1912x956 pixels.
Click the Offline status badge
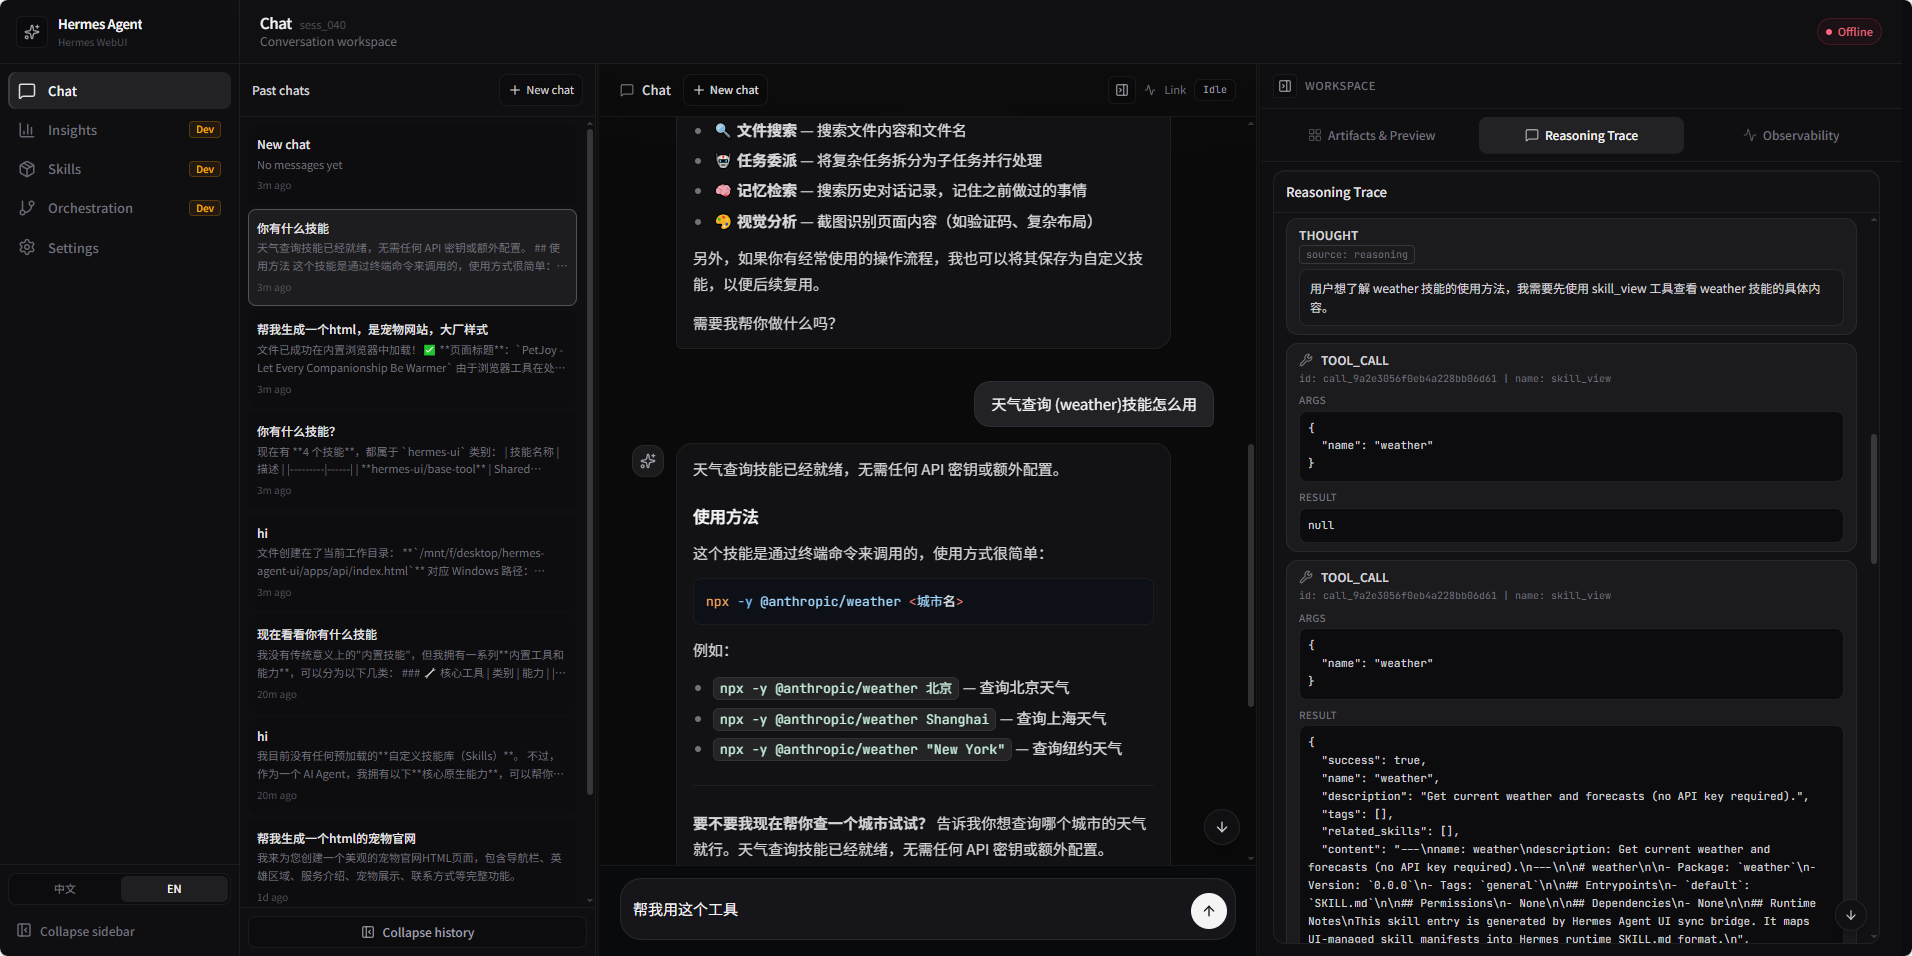[x=1849, y=32]
